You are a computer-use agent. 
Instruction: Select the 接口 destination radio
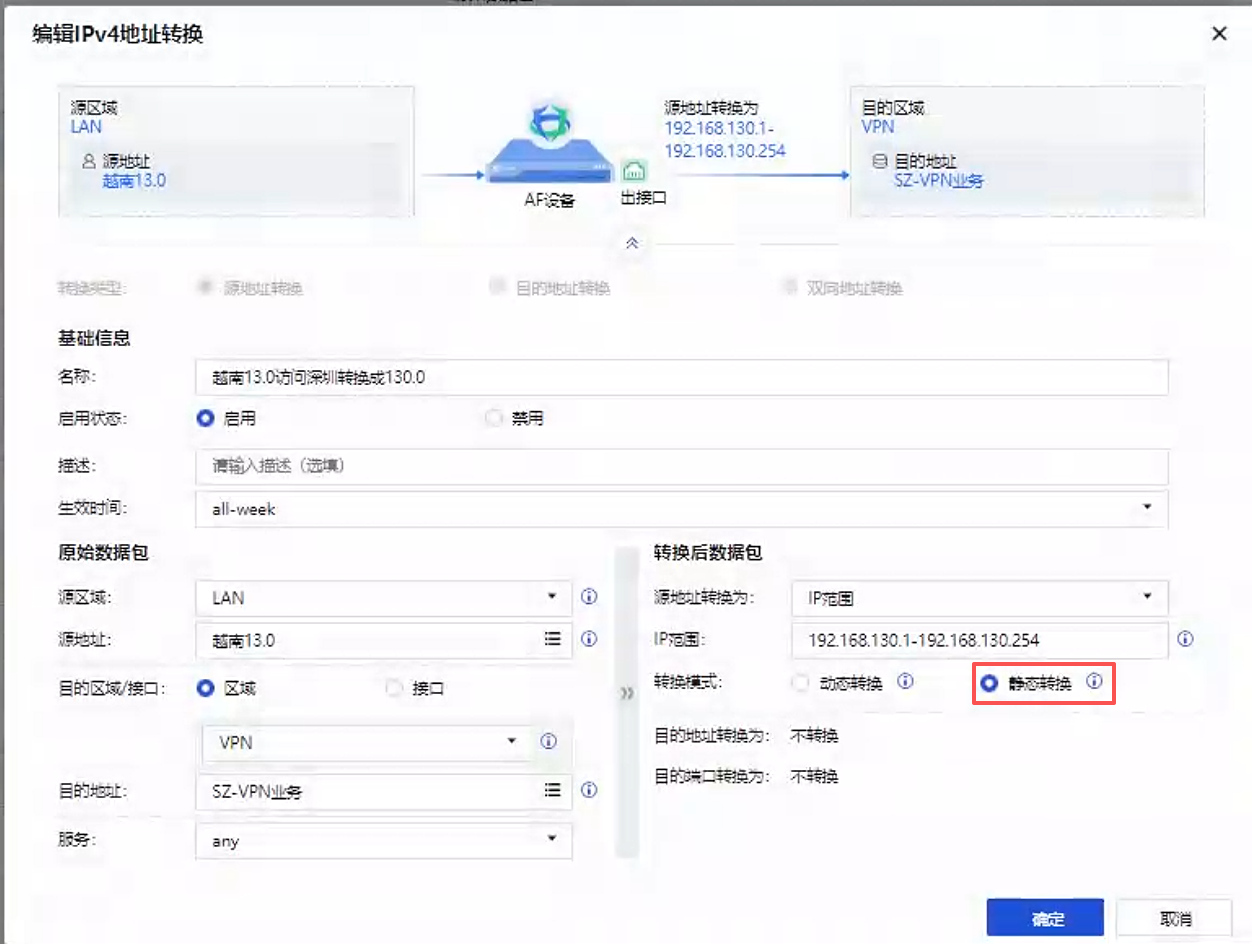pyautogui.click(x=394, y=688)
